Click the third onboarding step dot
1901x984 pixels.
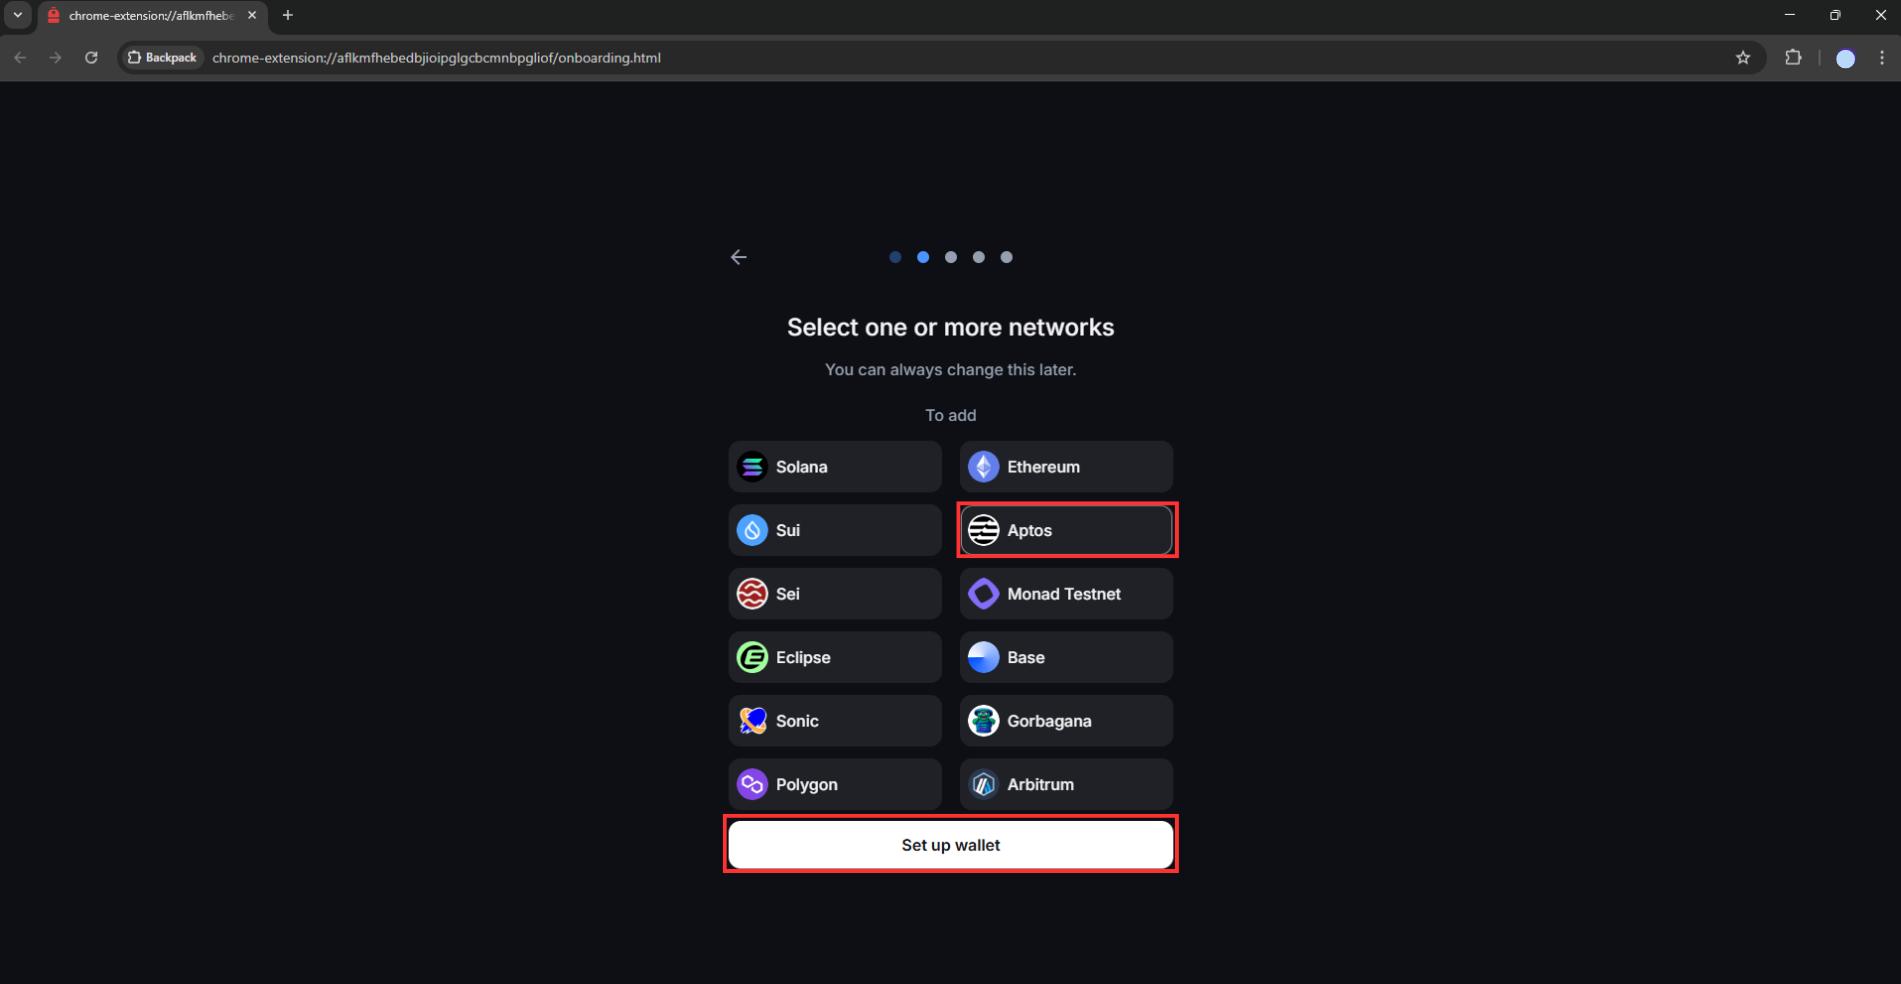951,257
